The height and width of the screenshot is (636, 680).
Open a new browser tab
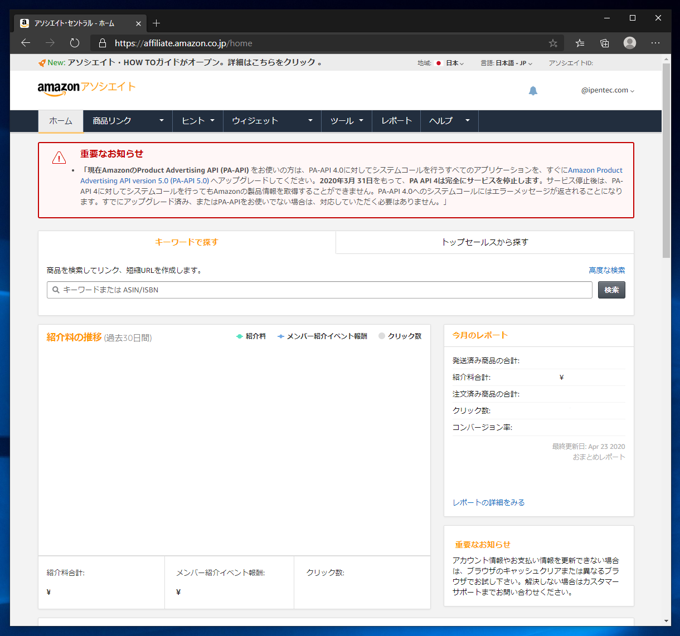(157, 23)
